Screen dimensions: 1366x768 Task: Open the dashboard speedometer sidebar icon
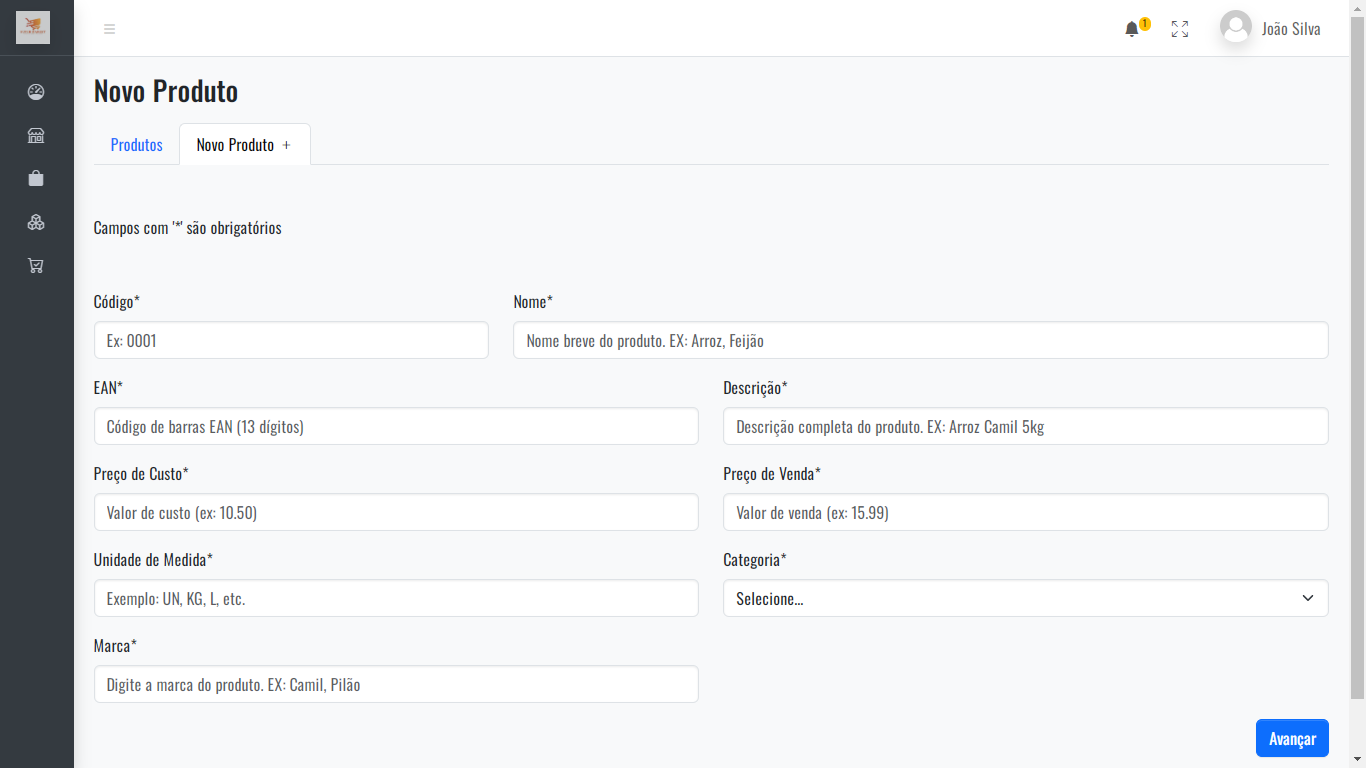(36, 92)
